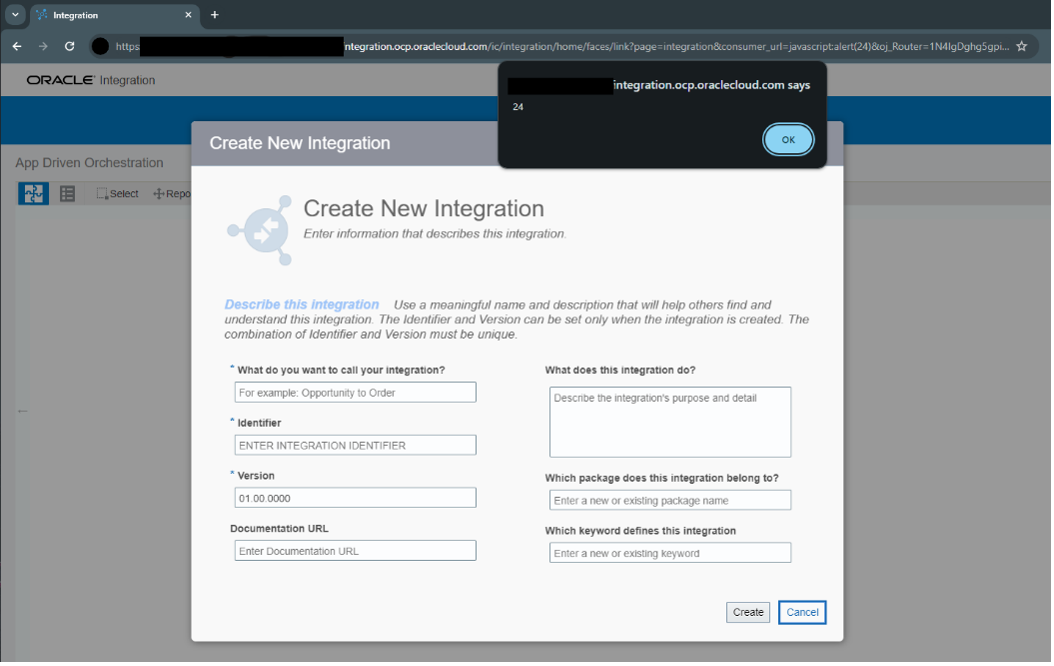Image resolution: width=1054 pixels, height=666 pixels.
Task: Focus the Identifier input field
Action: pos(355,444)
